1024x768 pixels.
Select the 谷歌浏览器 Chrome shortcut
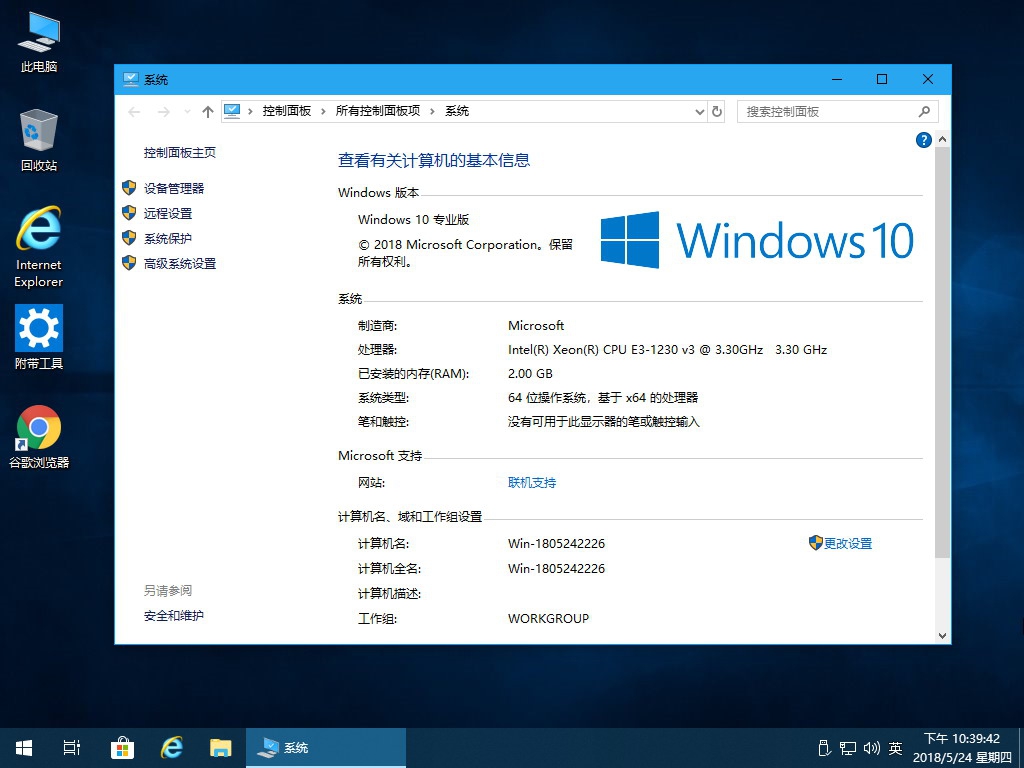[39, 437]
